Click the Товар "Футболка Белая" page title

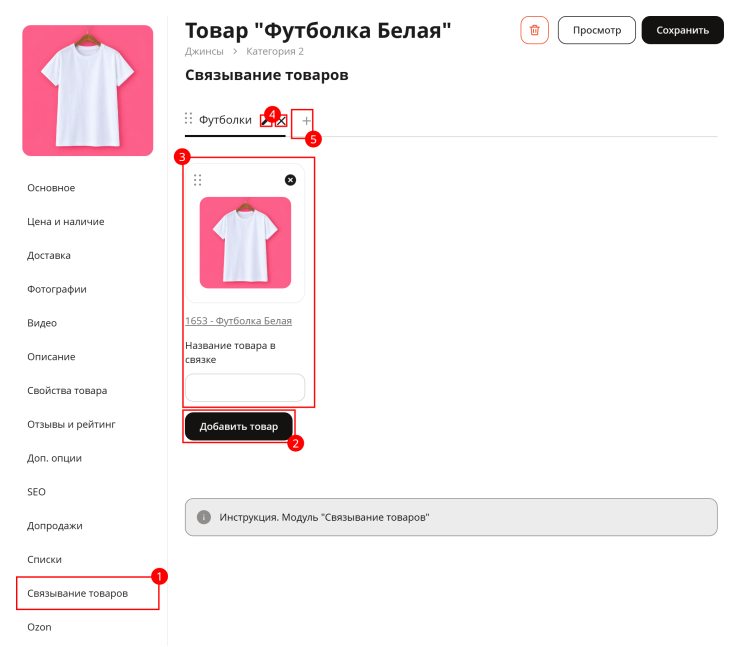click(x=318, y=31)
